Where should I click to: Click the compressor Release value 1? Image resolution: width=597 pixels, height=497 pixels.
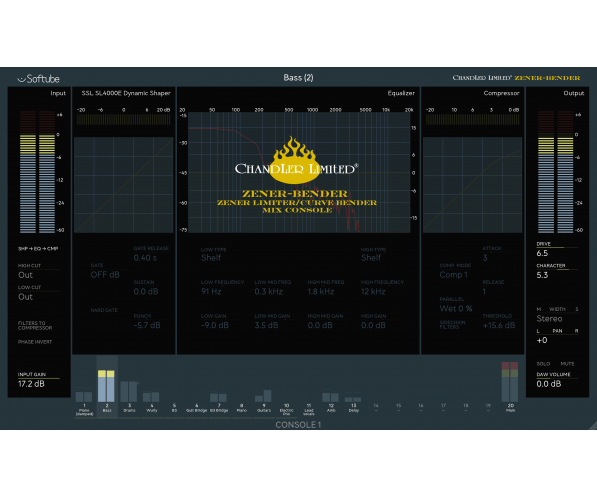pyautogui.click(x=484, y=292)
